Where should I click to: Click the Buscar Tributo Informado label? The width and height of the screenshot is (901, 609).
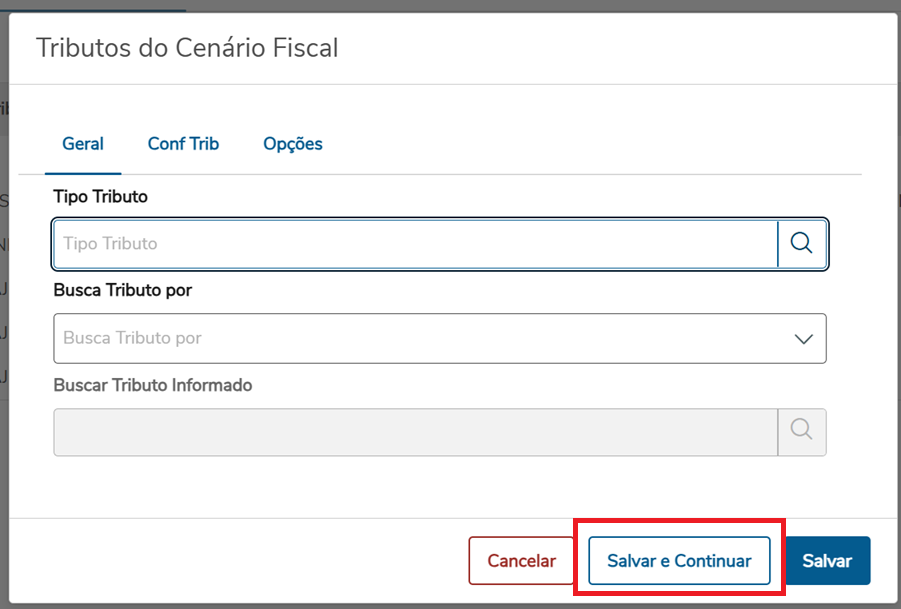[153, 385]
